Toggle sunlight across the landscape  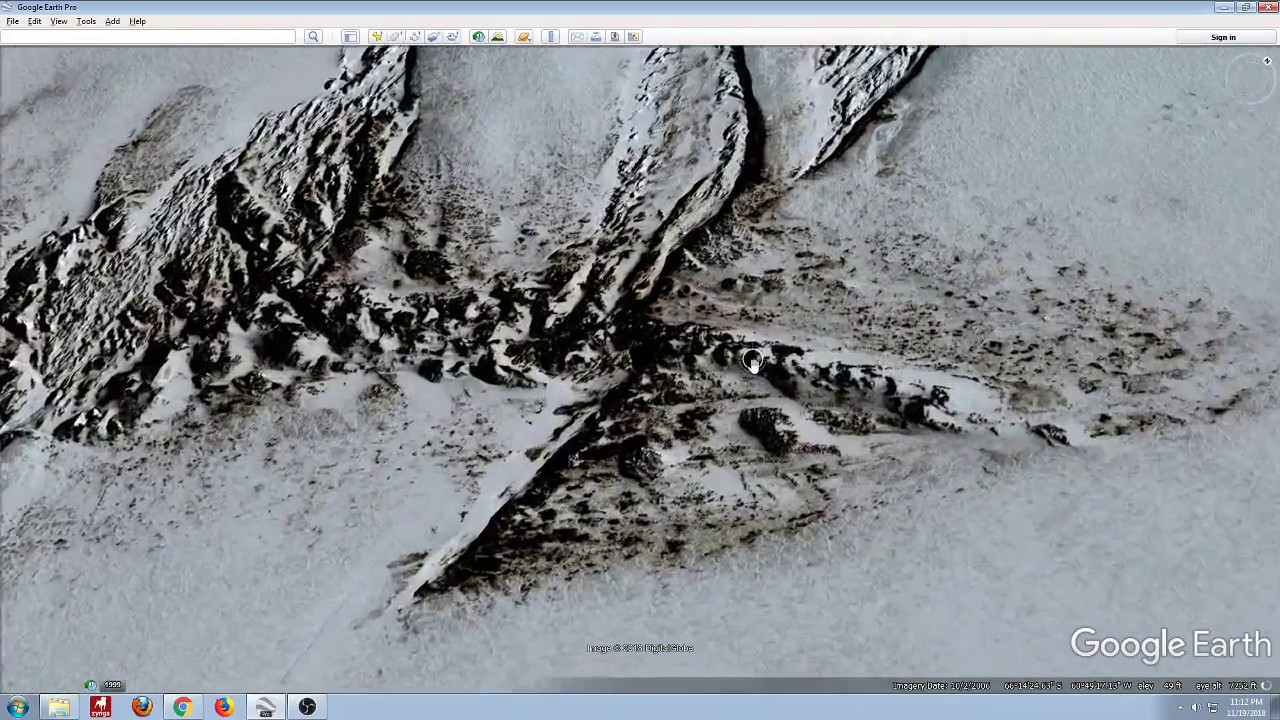pos(498,37)
